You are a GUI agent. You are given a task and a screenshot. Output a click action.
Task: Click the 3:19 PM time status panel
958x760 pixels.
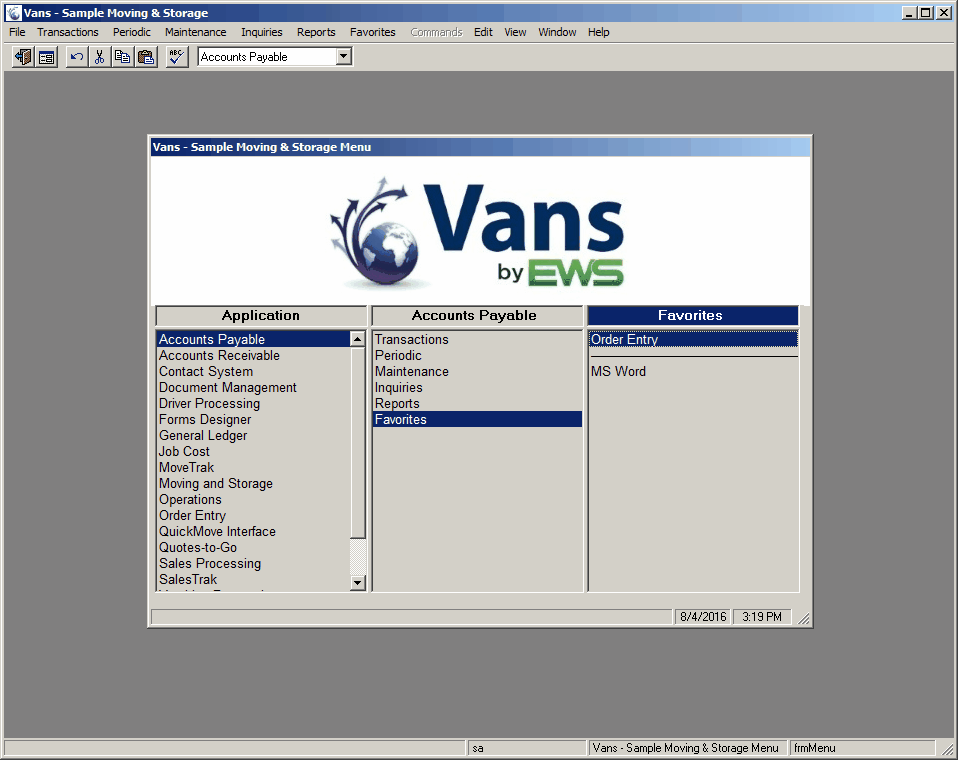[x=762, y=617]
